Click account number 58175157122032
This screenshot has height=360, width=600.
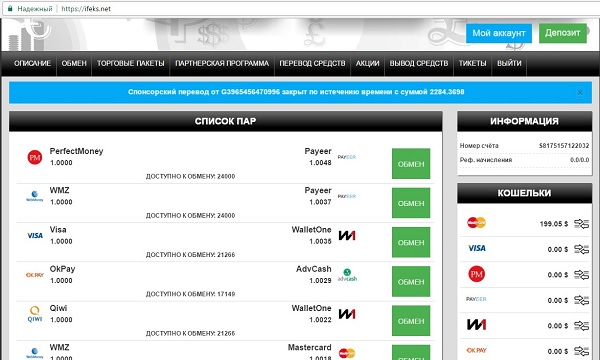(x=564, y=145)
